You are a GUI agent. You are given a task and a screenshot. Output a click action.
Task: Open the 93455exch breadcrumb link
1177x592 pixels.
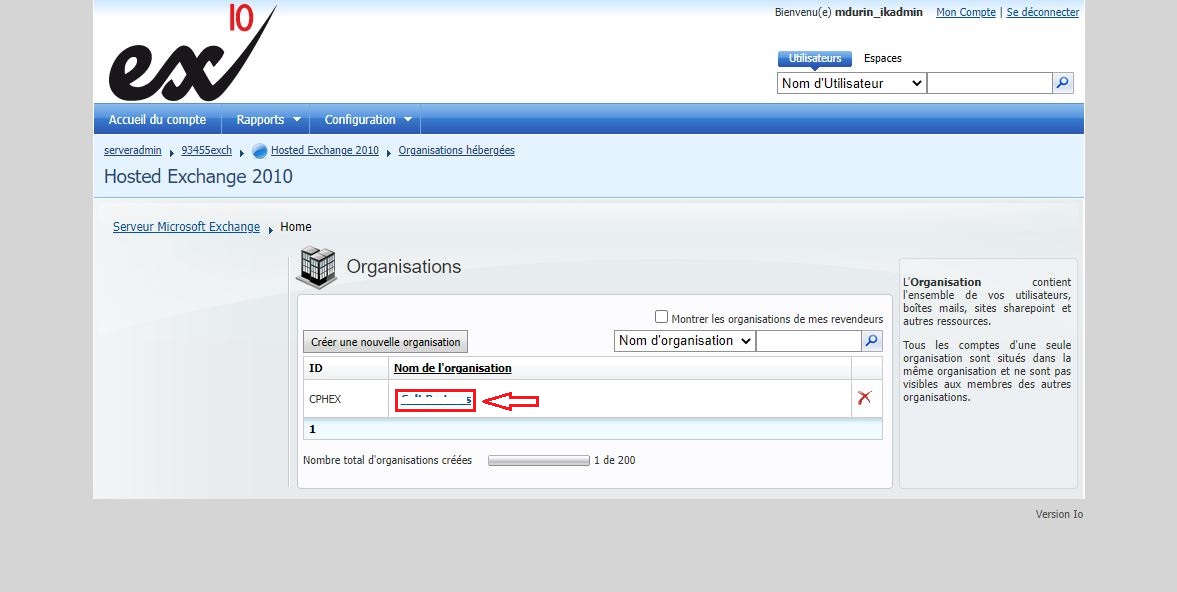point(206,150)
